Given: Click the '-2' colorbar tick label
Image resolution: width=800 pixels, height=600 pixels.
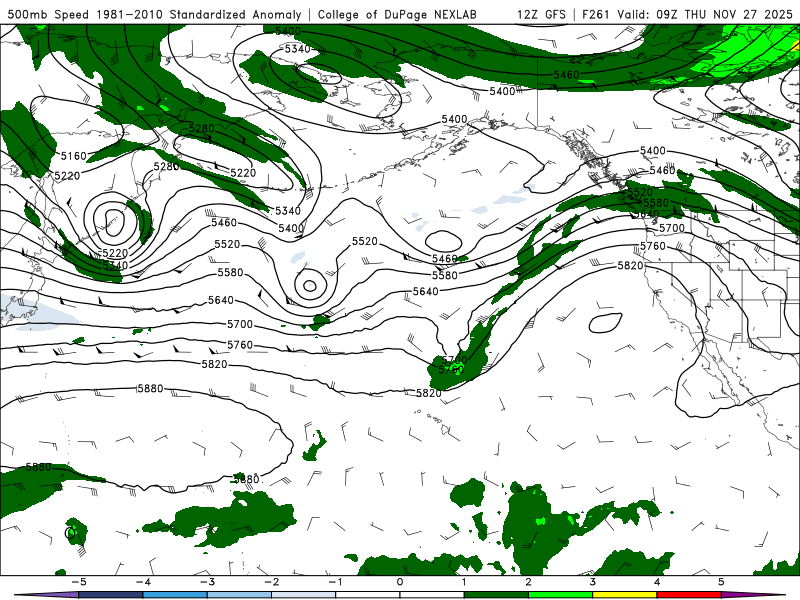Looking at the screenshot, I should [271, 582].
